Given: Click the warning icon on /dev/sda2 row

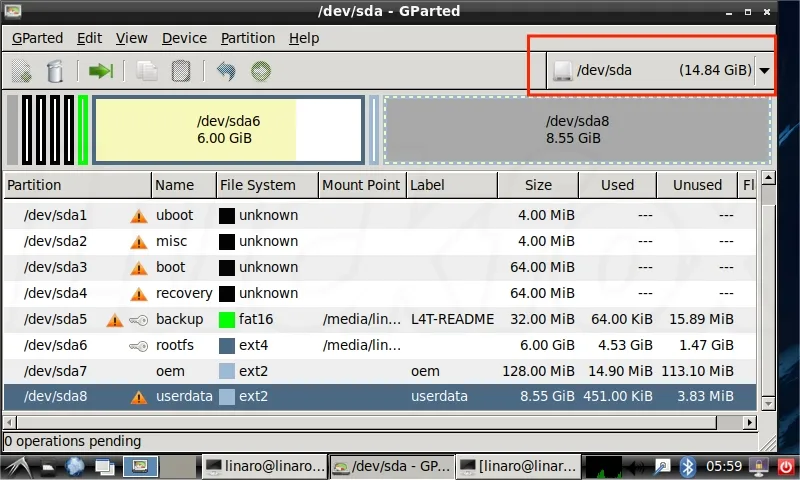Looking at the screenshot, I should (139, 242).
